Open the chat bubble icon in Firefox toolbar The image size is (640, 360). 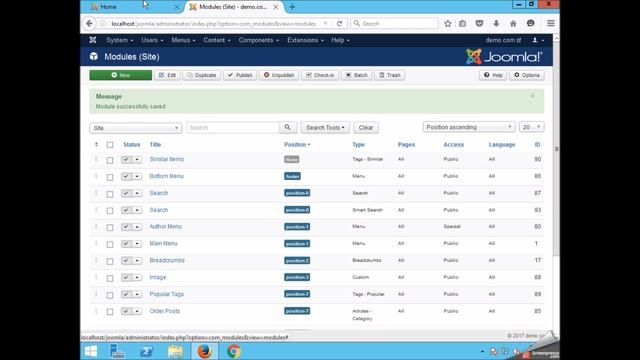(x=531, y=24)
